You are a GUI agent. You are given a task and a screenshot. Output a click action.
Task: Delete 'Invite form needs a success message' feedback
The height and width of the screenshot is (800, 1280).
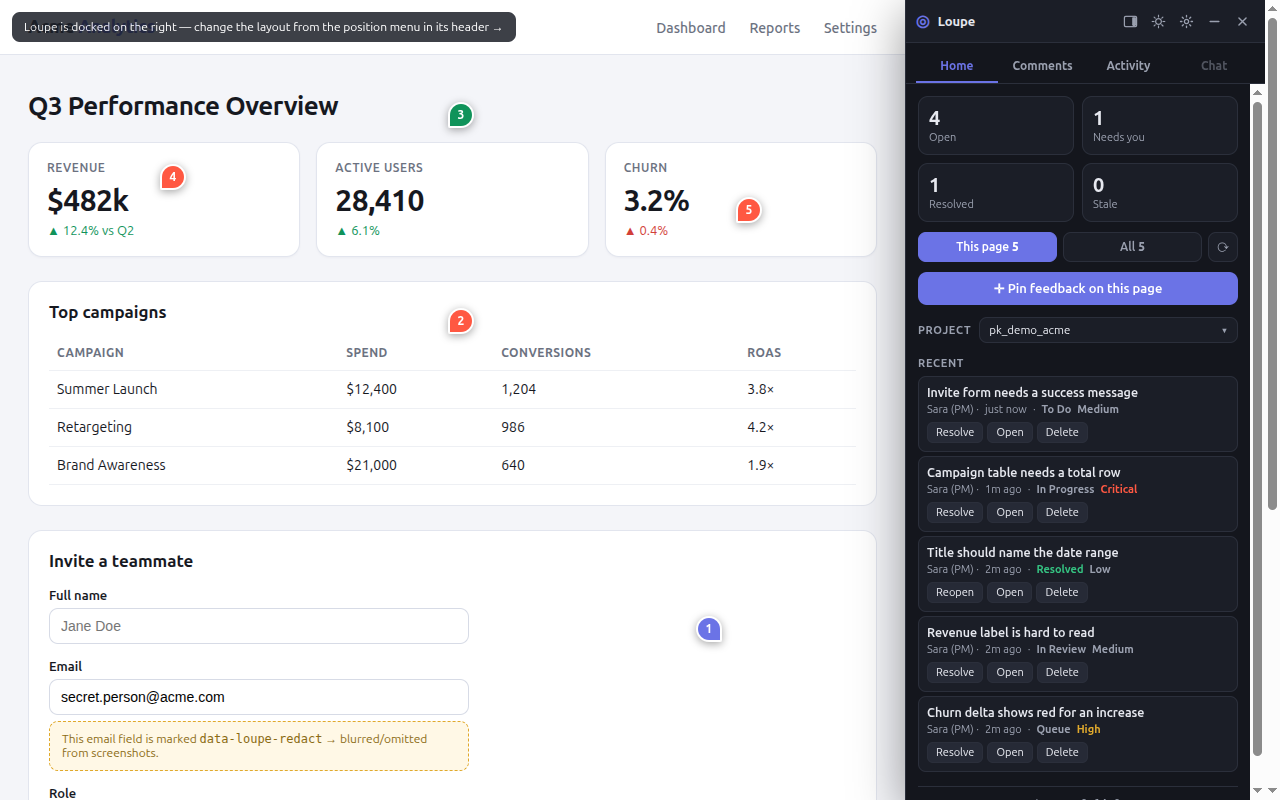pyautogui.click(x=1062, y=432)
